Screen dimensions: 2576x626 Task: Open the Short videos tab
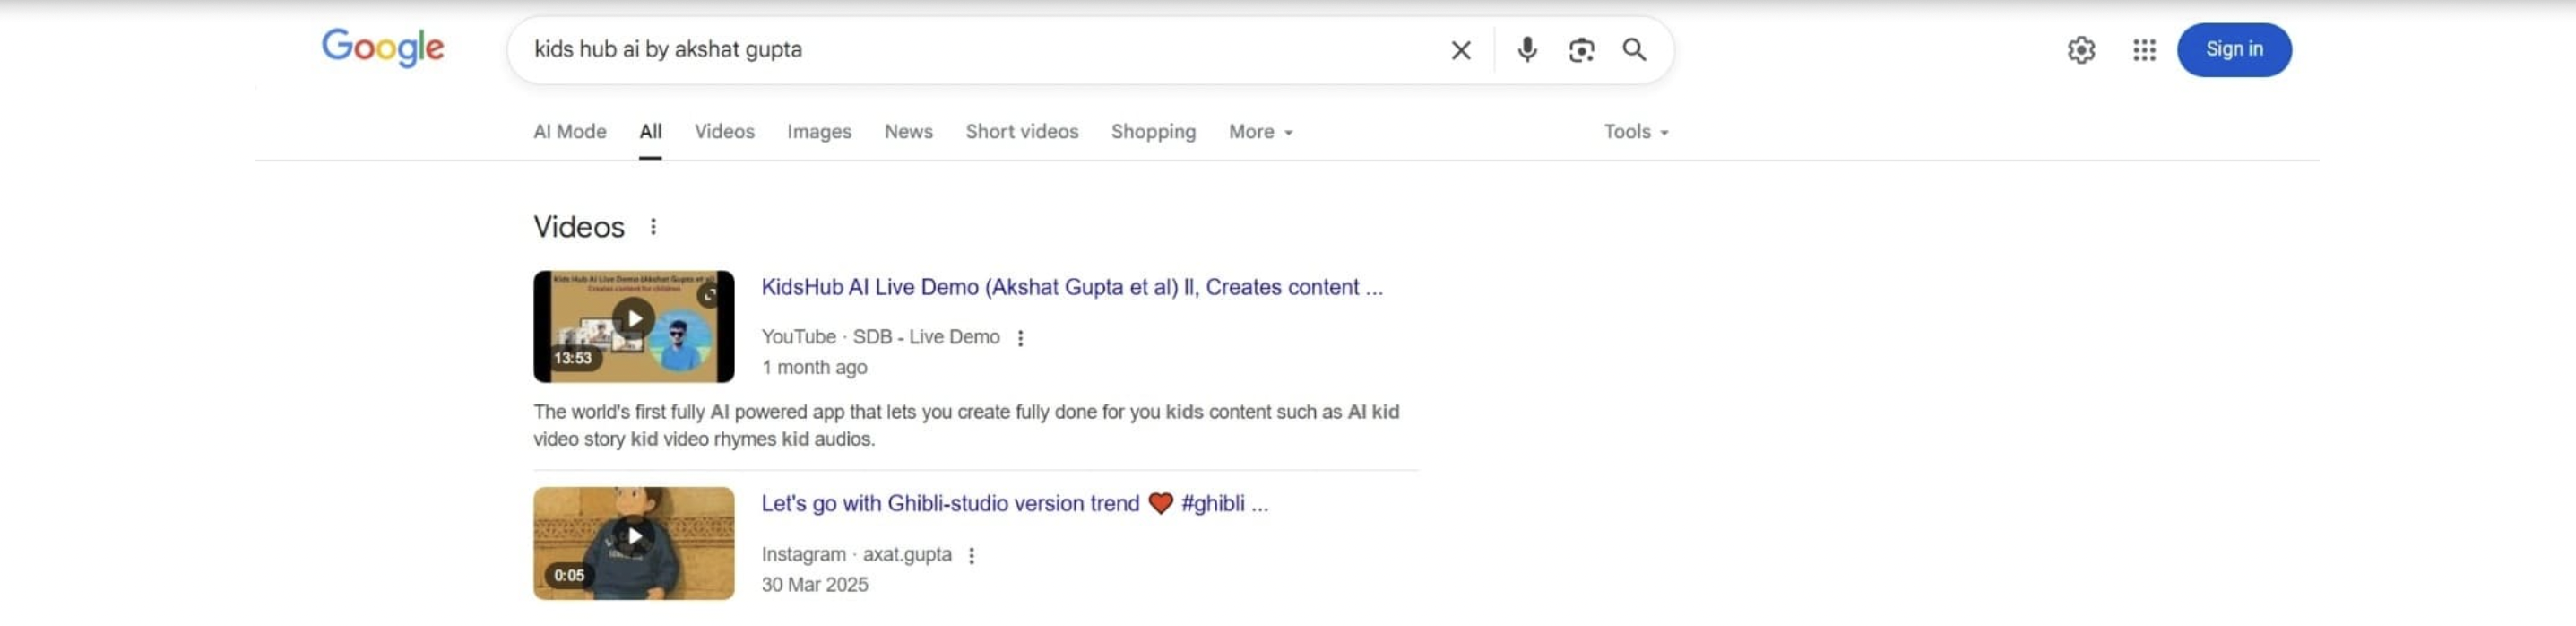(1021, 132)
